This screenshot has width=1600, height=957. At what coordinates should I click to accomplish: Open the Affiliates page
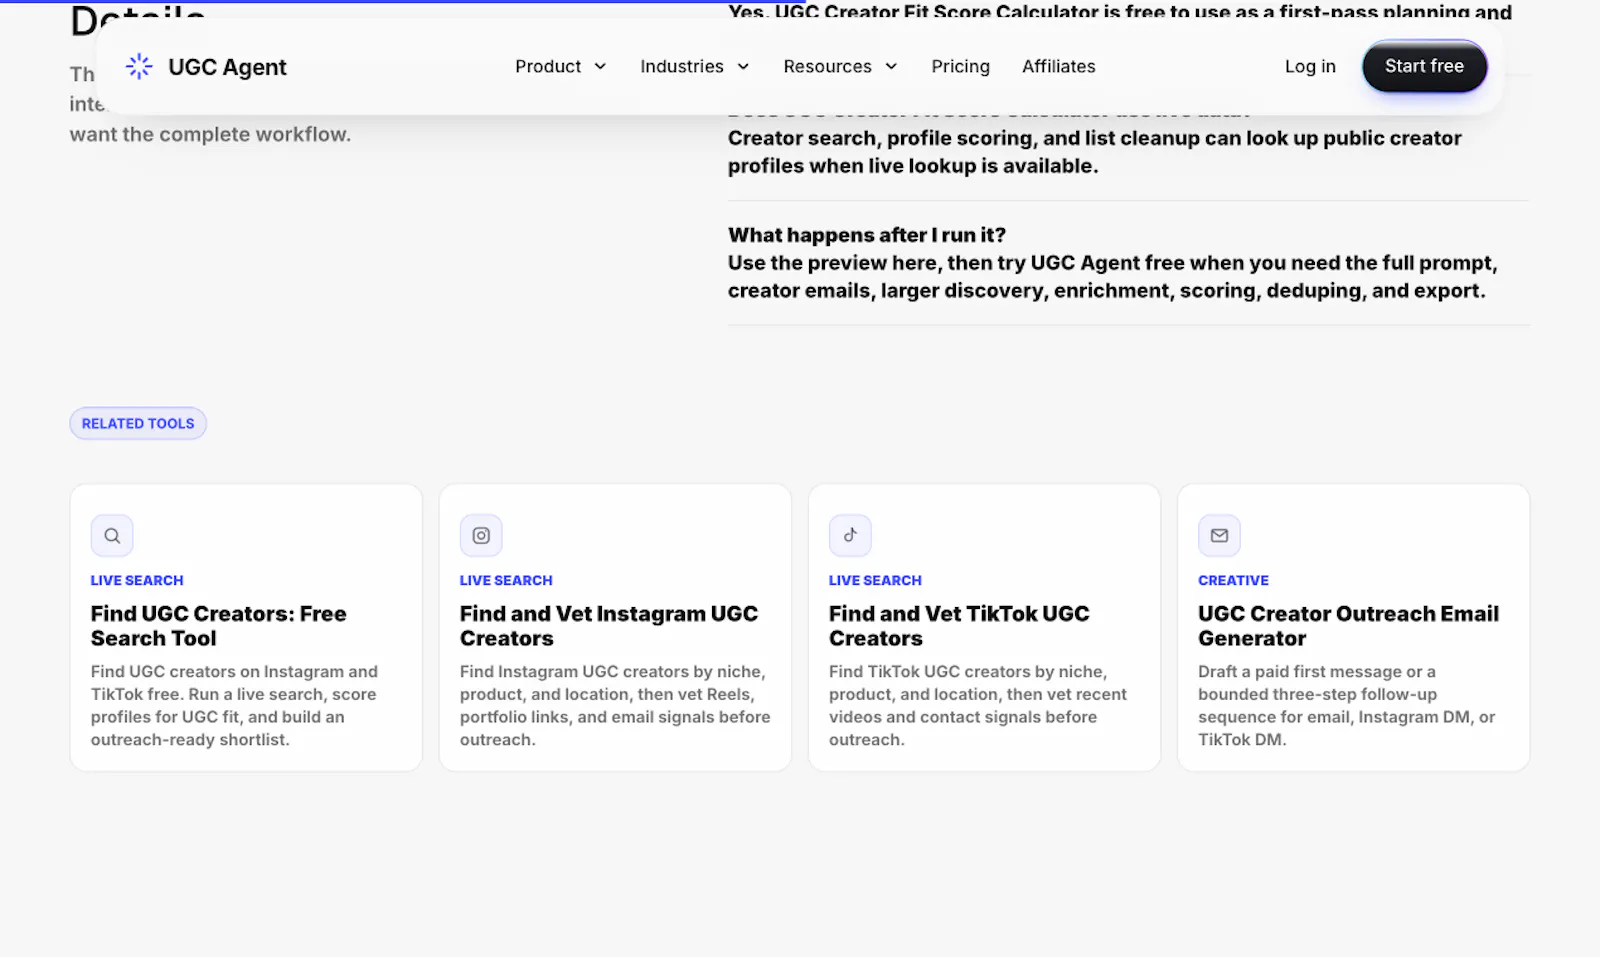[1058, 66]
